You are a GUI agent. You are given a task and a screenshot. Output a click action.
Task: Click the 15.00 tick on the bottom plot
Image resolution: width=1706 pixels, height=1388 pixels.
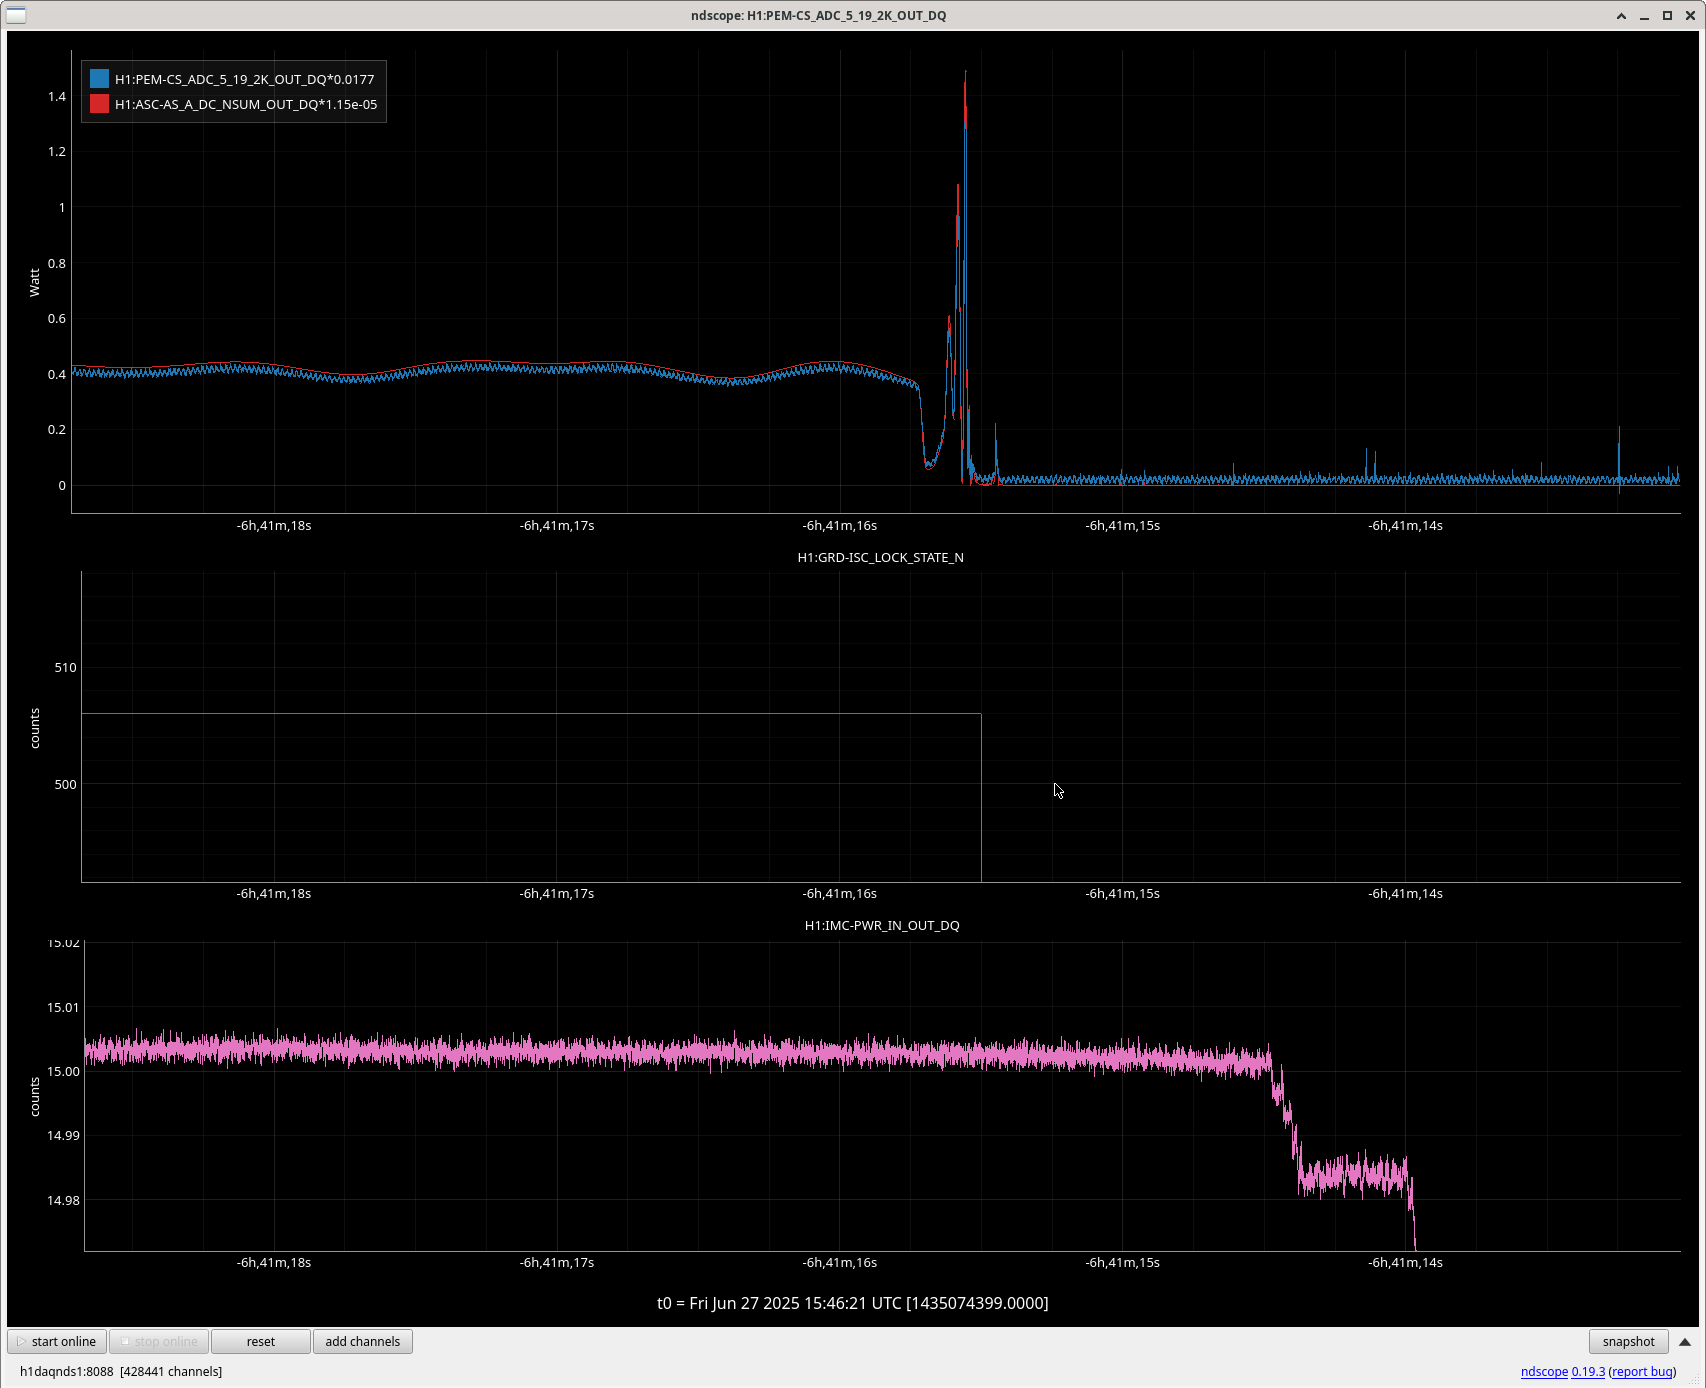pos(63,1071)
